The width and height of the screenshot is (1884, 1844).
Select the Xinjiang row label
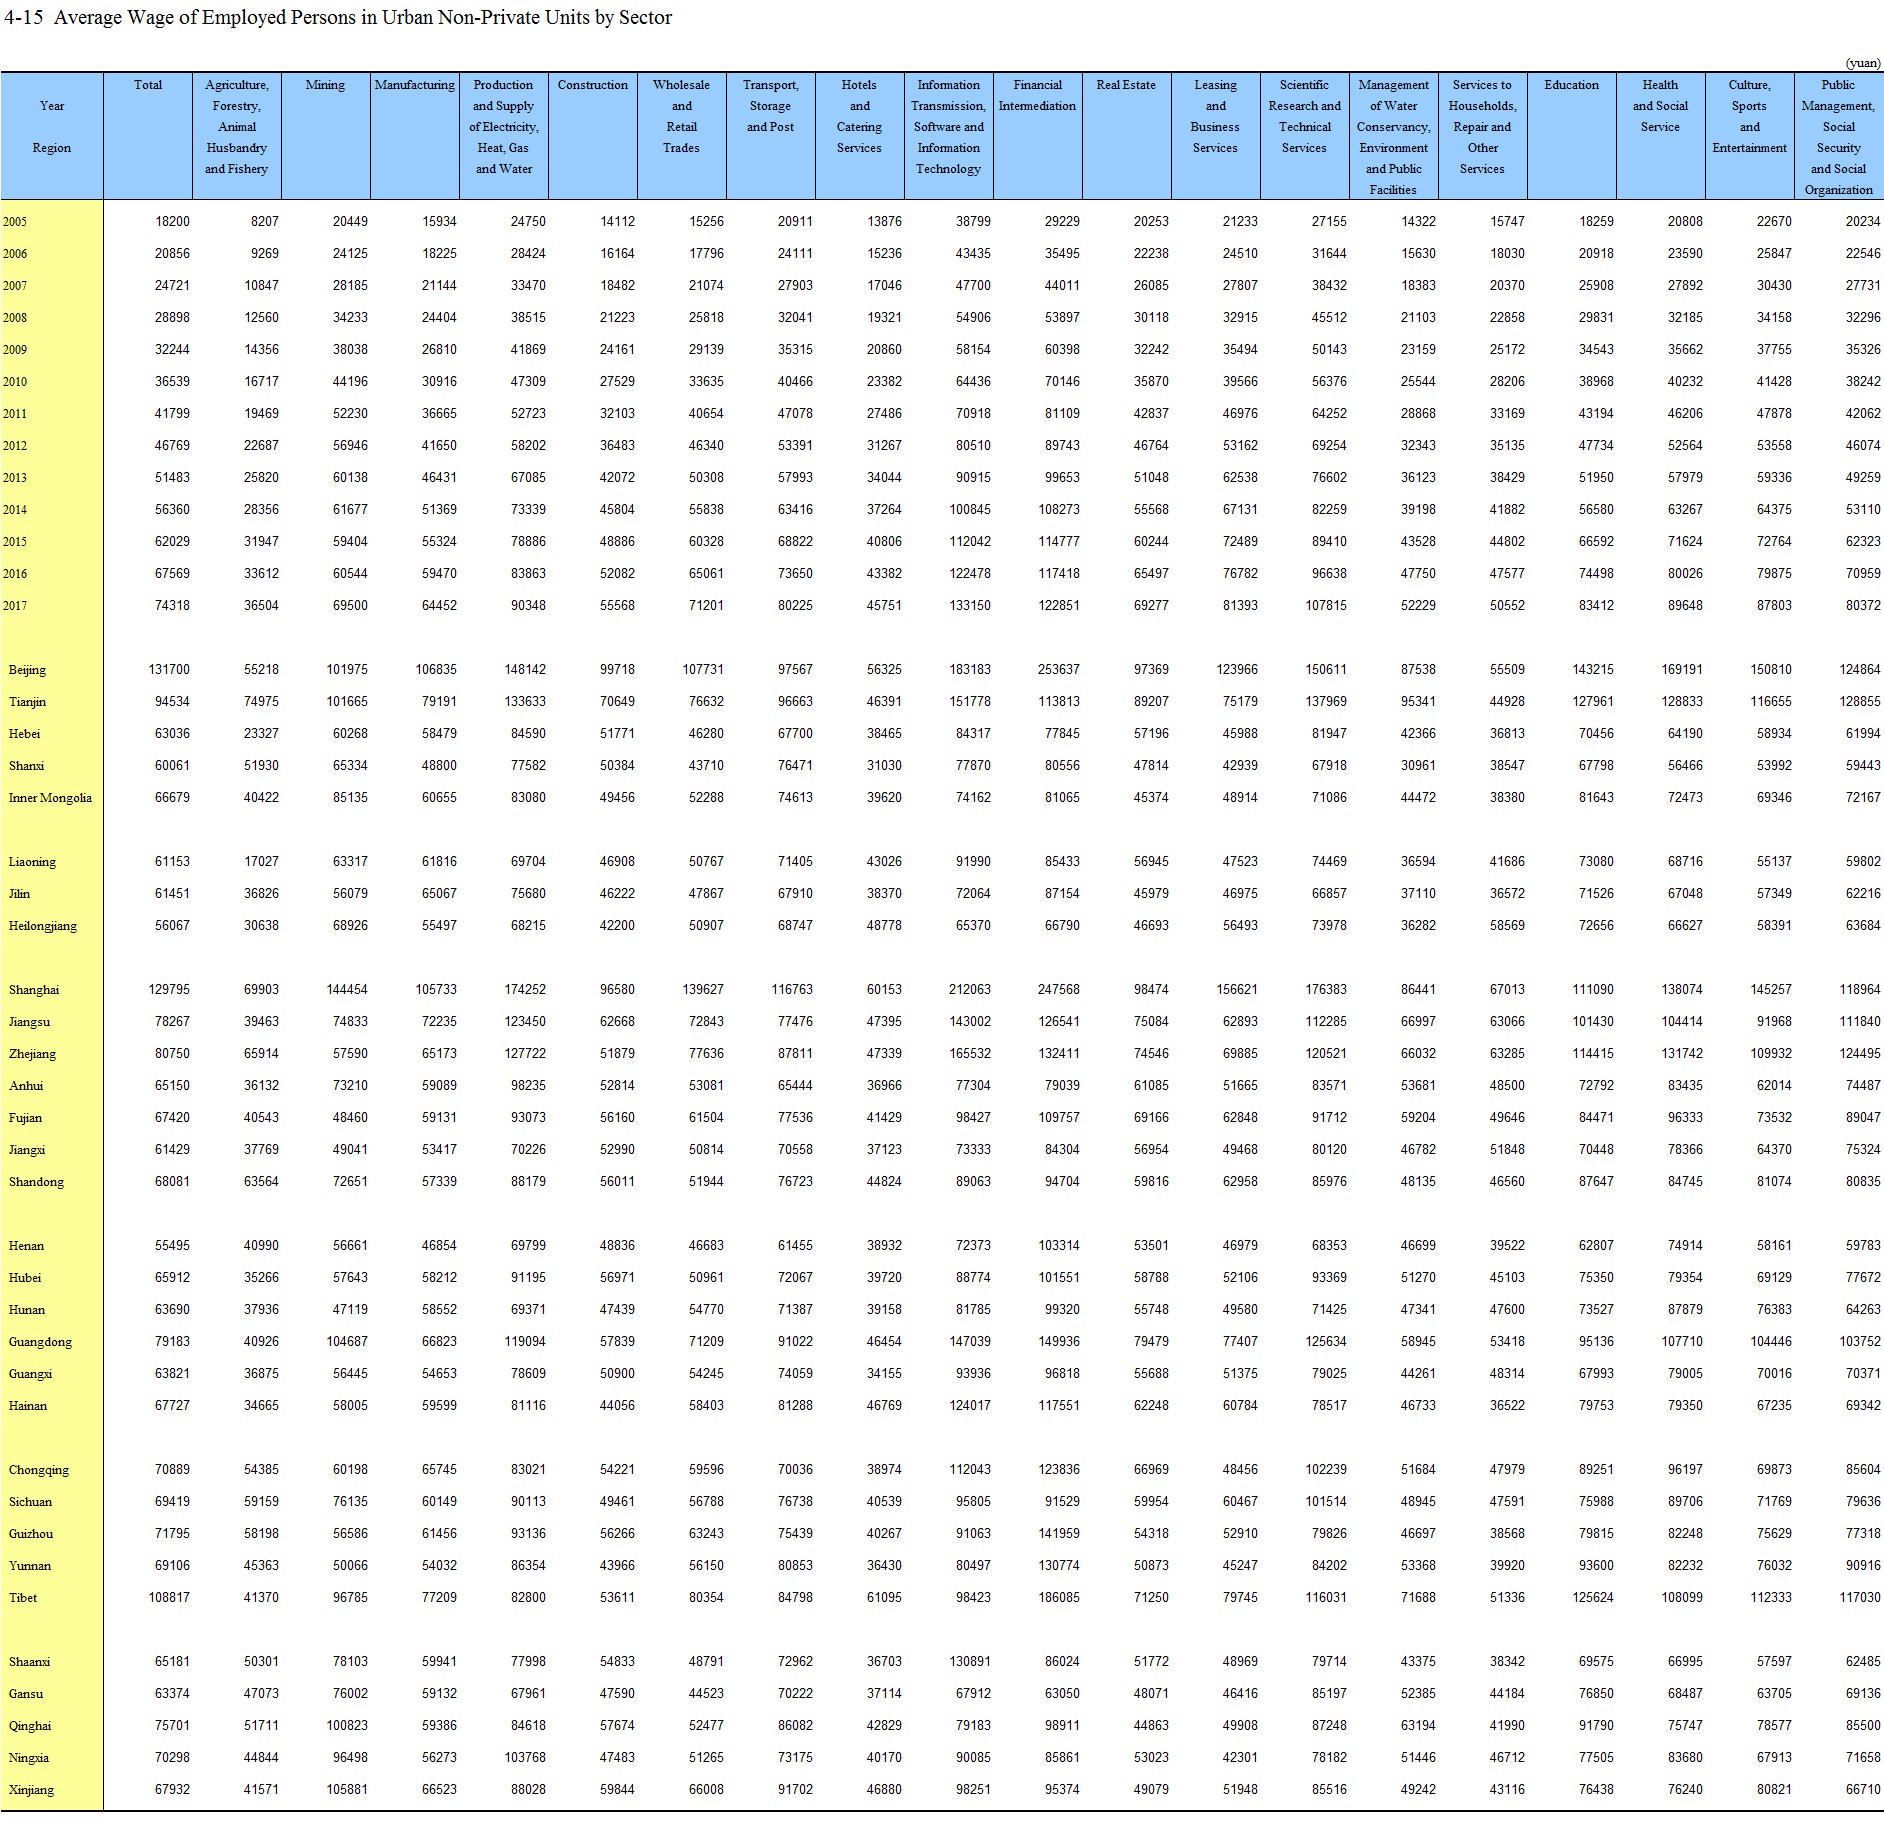click(31, 1790)
